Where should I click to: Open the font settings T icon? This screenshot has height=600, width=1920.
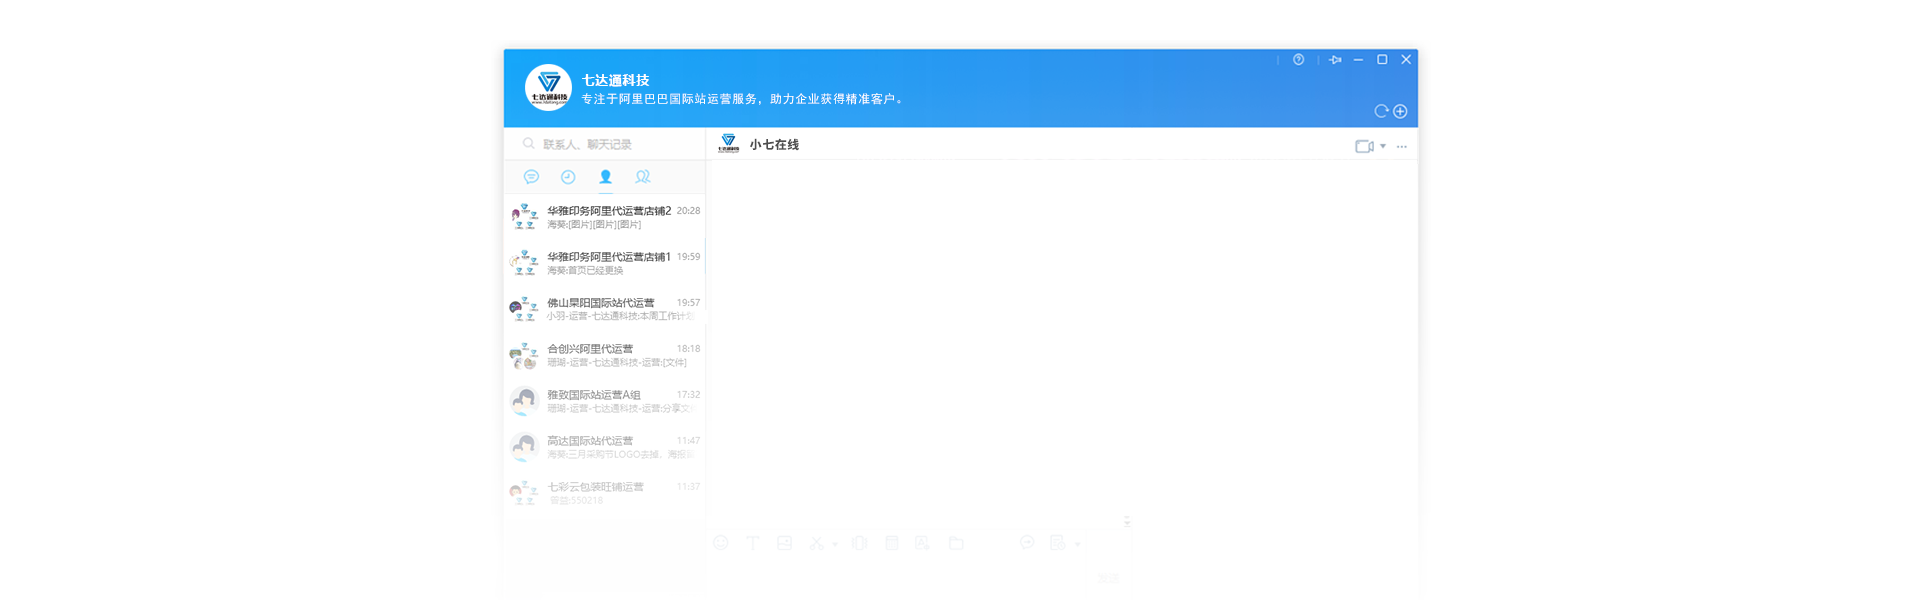753,543
